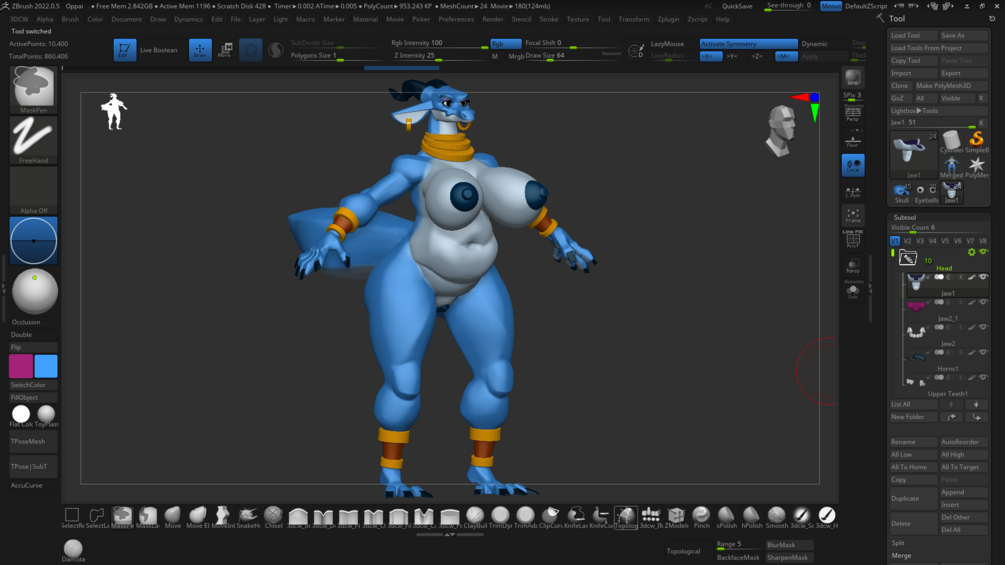Click Make PolyMesh3D button
1005x565 pixels.
click(951, 86)
